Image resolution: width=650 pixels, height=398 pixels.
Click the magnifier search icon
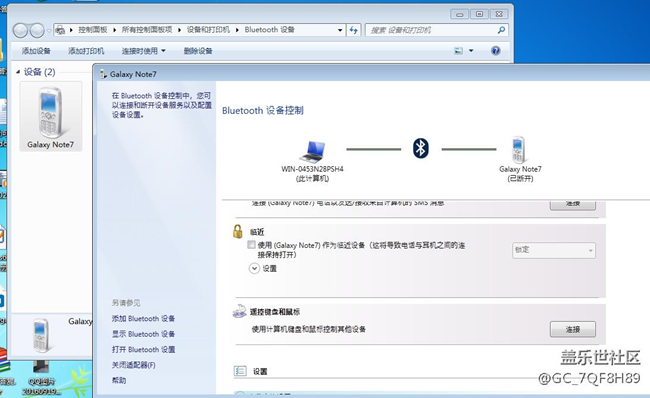(501, 30)
